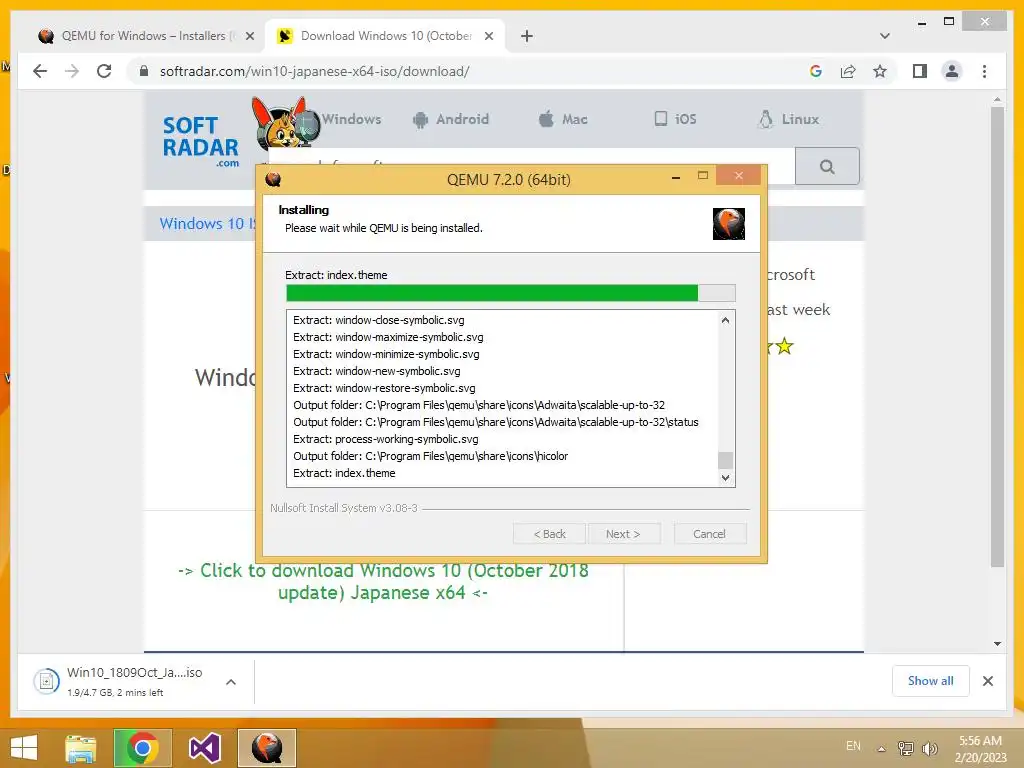Click the page scrollbar up arrow
The width and height of the screenshot is (1024, 768).
997,100
